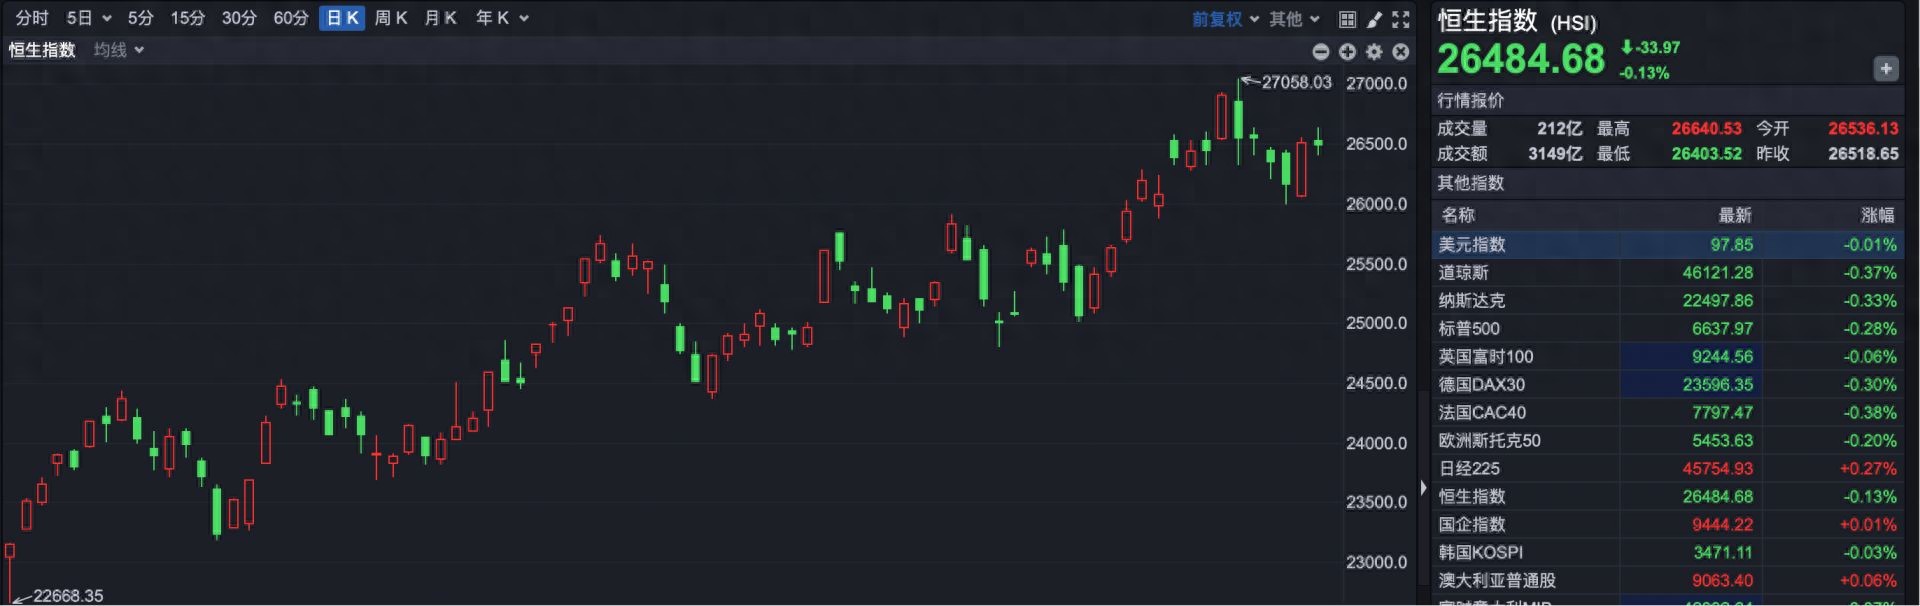Close indicator with the circled X icon
Viewport: 1920px width, 606px height.
1401,52
